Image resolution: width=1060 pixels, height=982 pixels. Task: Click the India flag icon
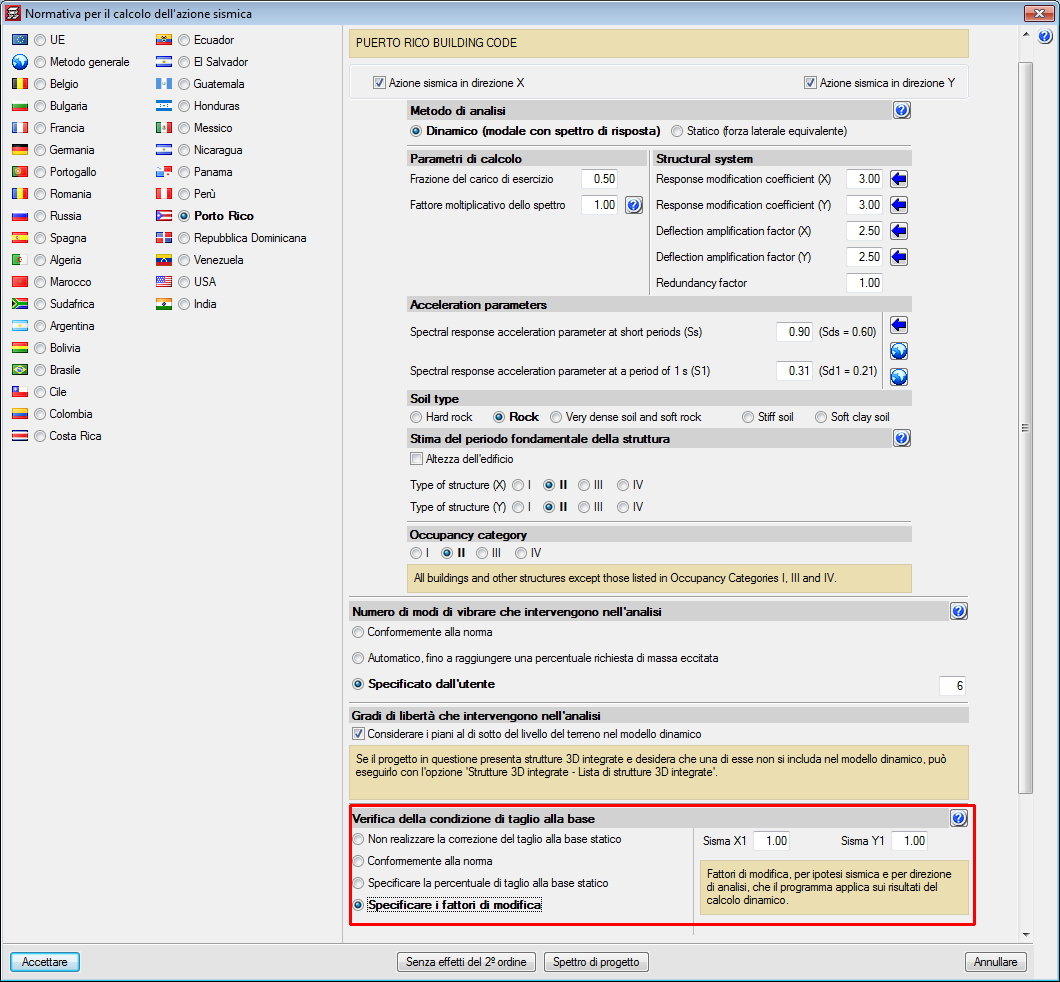coord(164,304)
